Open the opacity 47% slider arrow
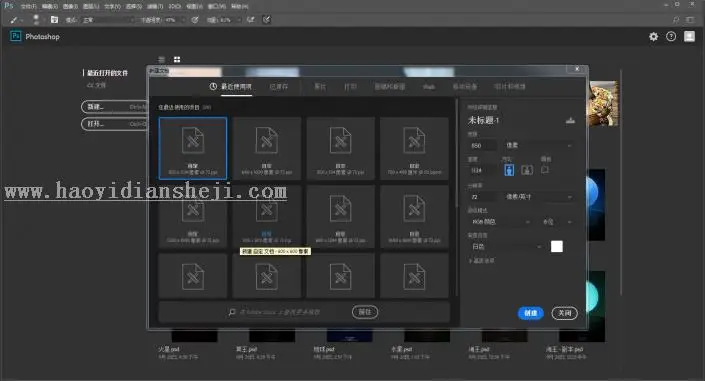This screenshot has width=705, height=381. 183,20
